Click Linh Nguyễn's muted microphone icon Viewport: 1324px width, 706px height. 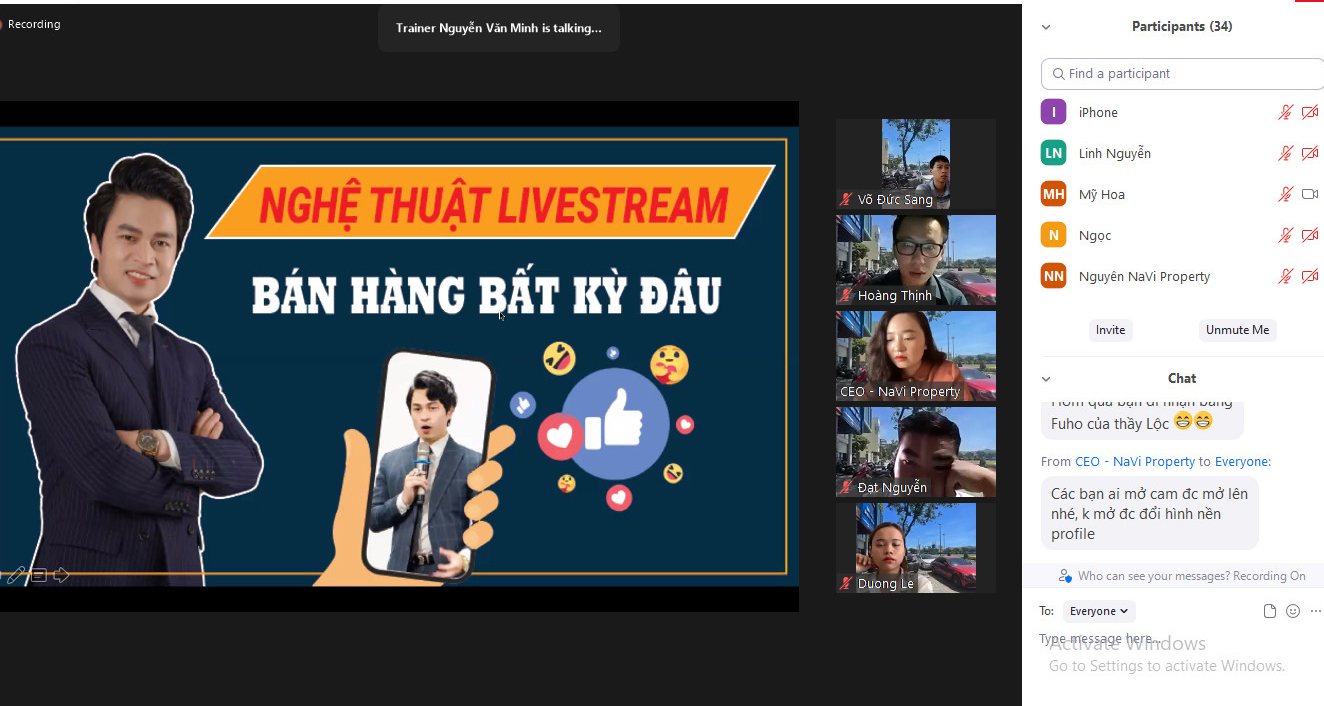click(1286, 153)
